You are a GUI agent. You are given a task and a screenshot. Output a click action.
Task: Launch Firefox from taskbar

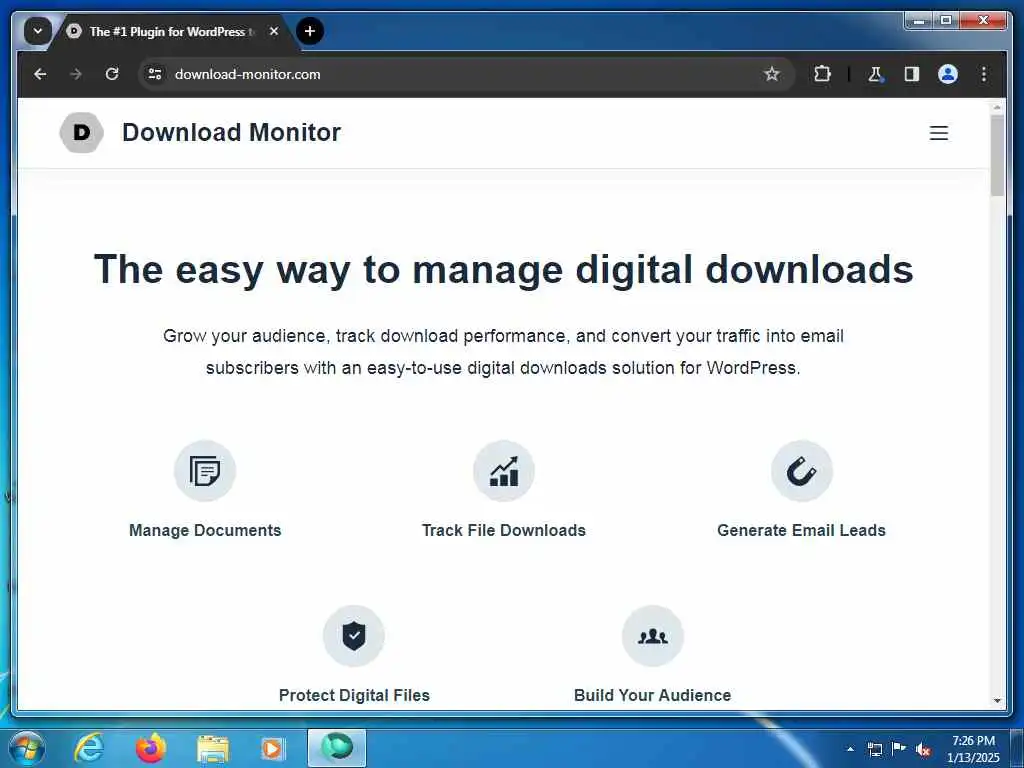[150, 748]
